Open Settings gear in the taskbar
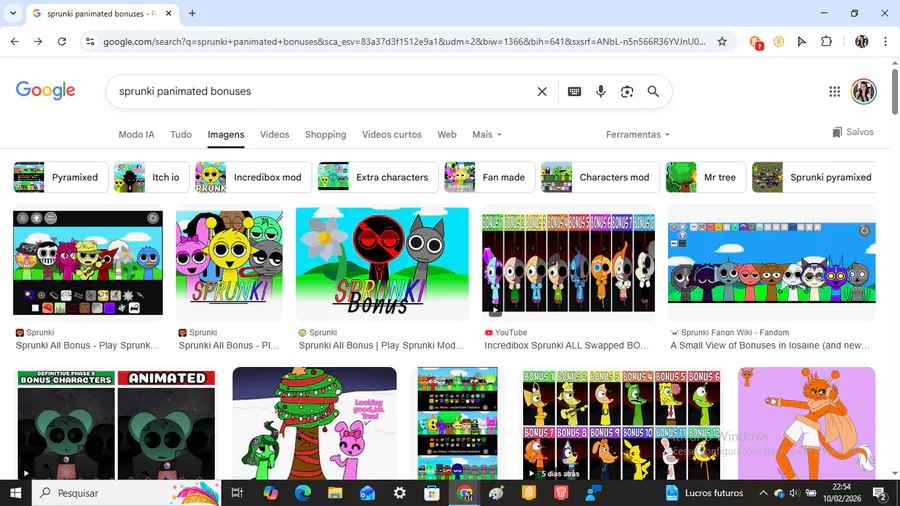900x506 pixels. click(x=399, y=493)
